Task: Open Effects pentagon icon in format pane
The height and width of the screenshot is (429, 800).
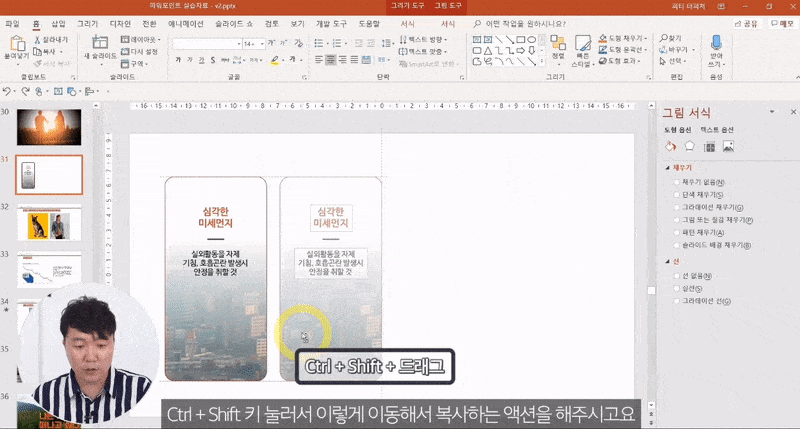Action: [x=689, y=146]
